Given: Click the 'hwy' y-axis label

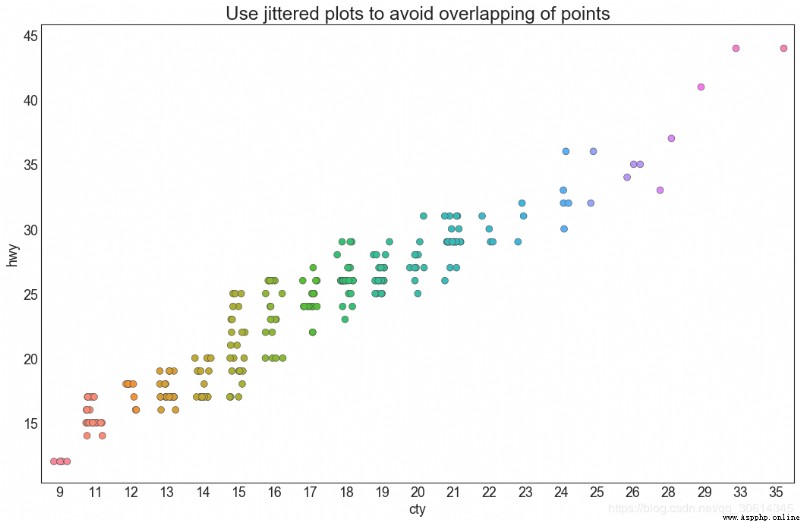Looking at the screenshot, I should point(13,255).
